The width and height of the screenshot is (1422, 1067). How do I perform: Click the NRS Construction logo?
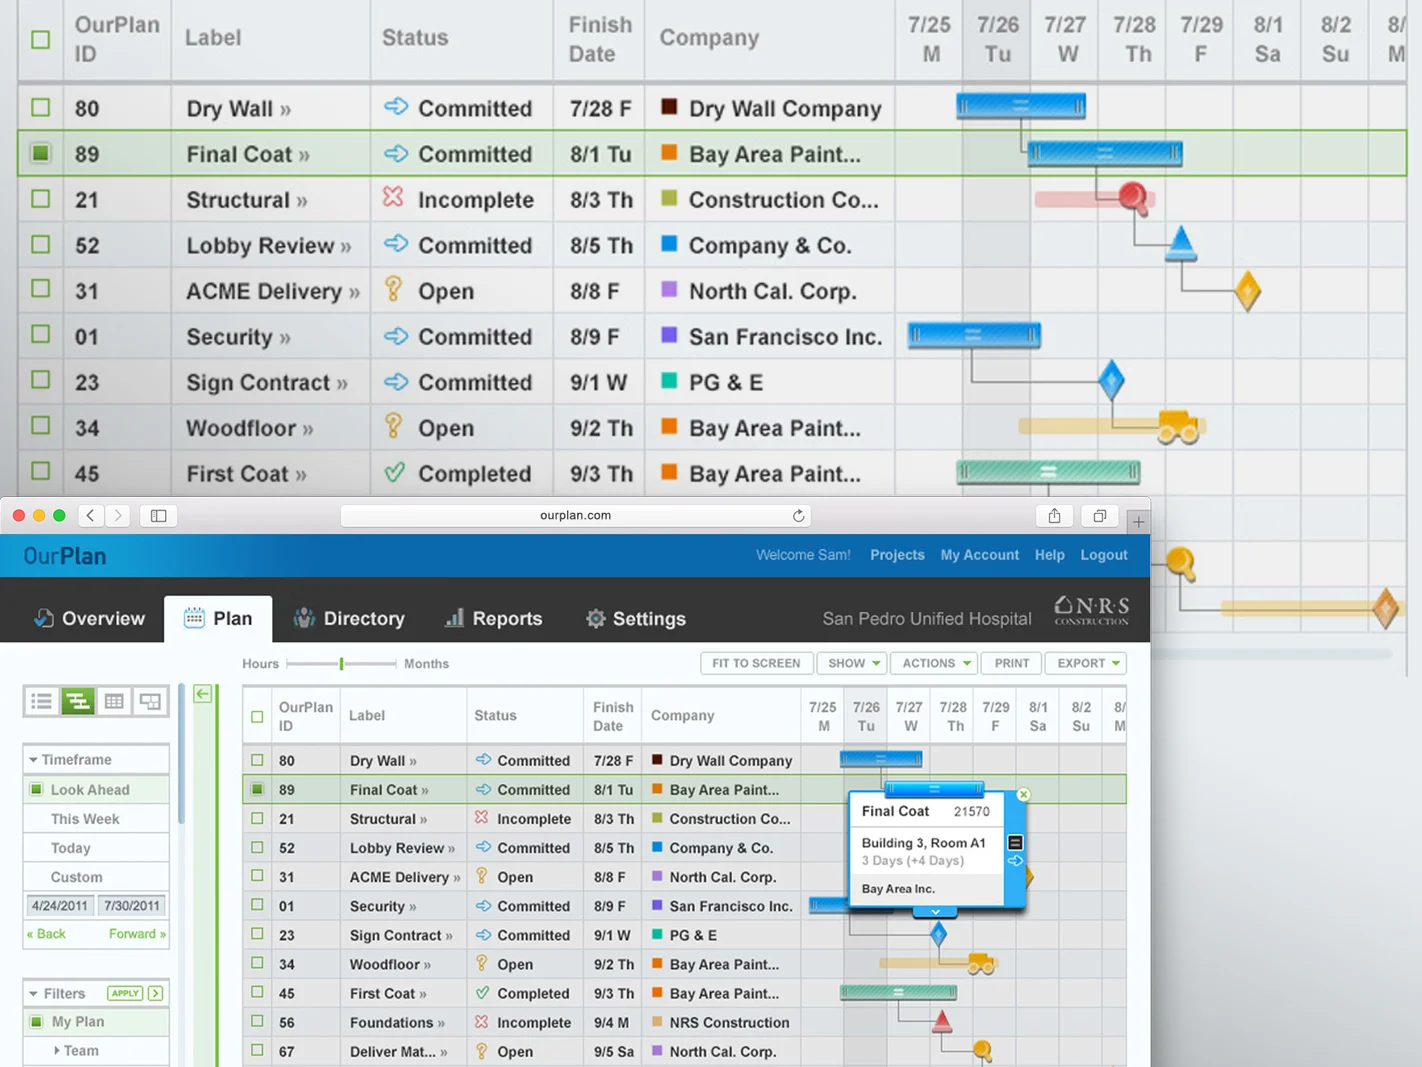pyautogui.click(x=1092, y=610)
